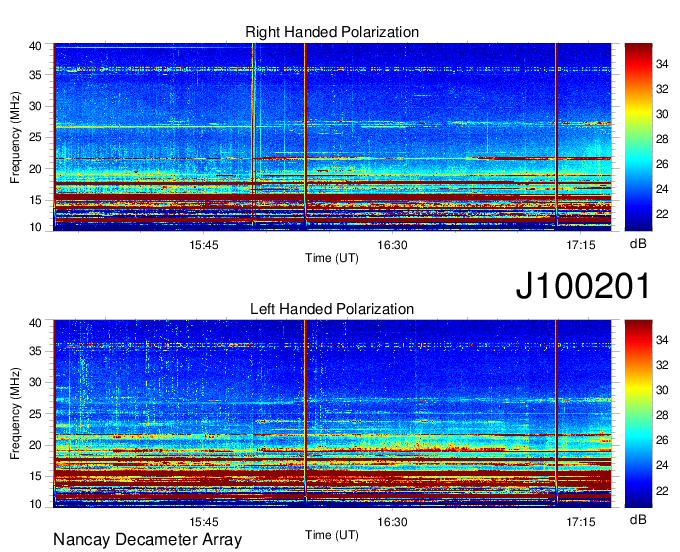Viewport: 680px width, 552px height.
Task: Click 16:30 tick label under Left Handed plot
Action: [x=392, y=522]
